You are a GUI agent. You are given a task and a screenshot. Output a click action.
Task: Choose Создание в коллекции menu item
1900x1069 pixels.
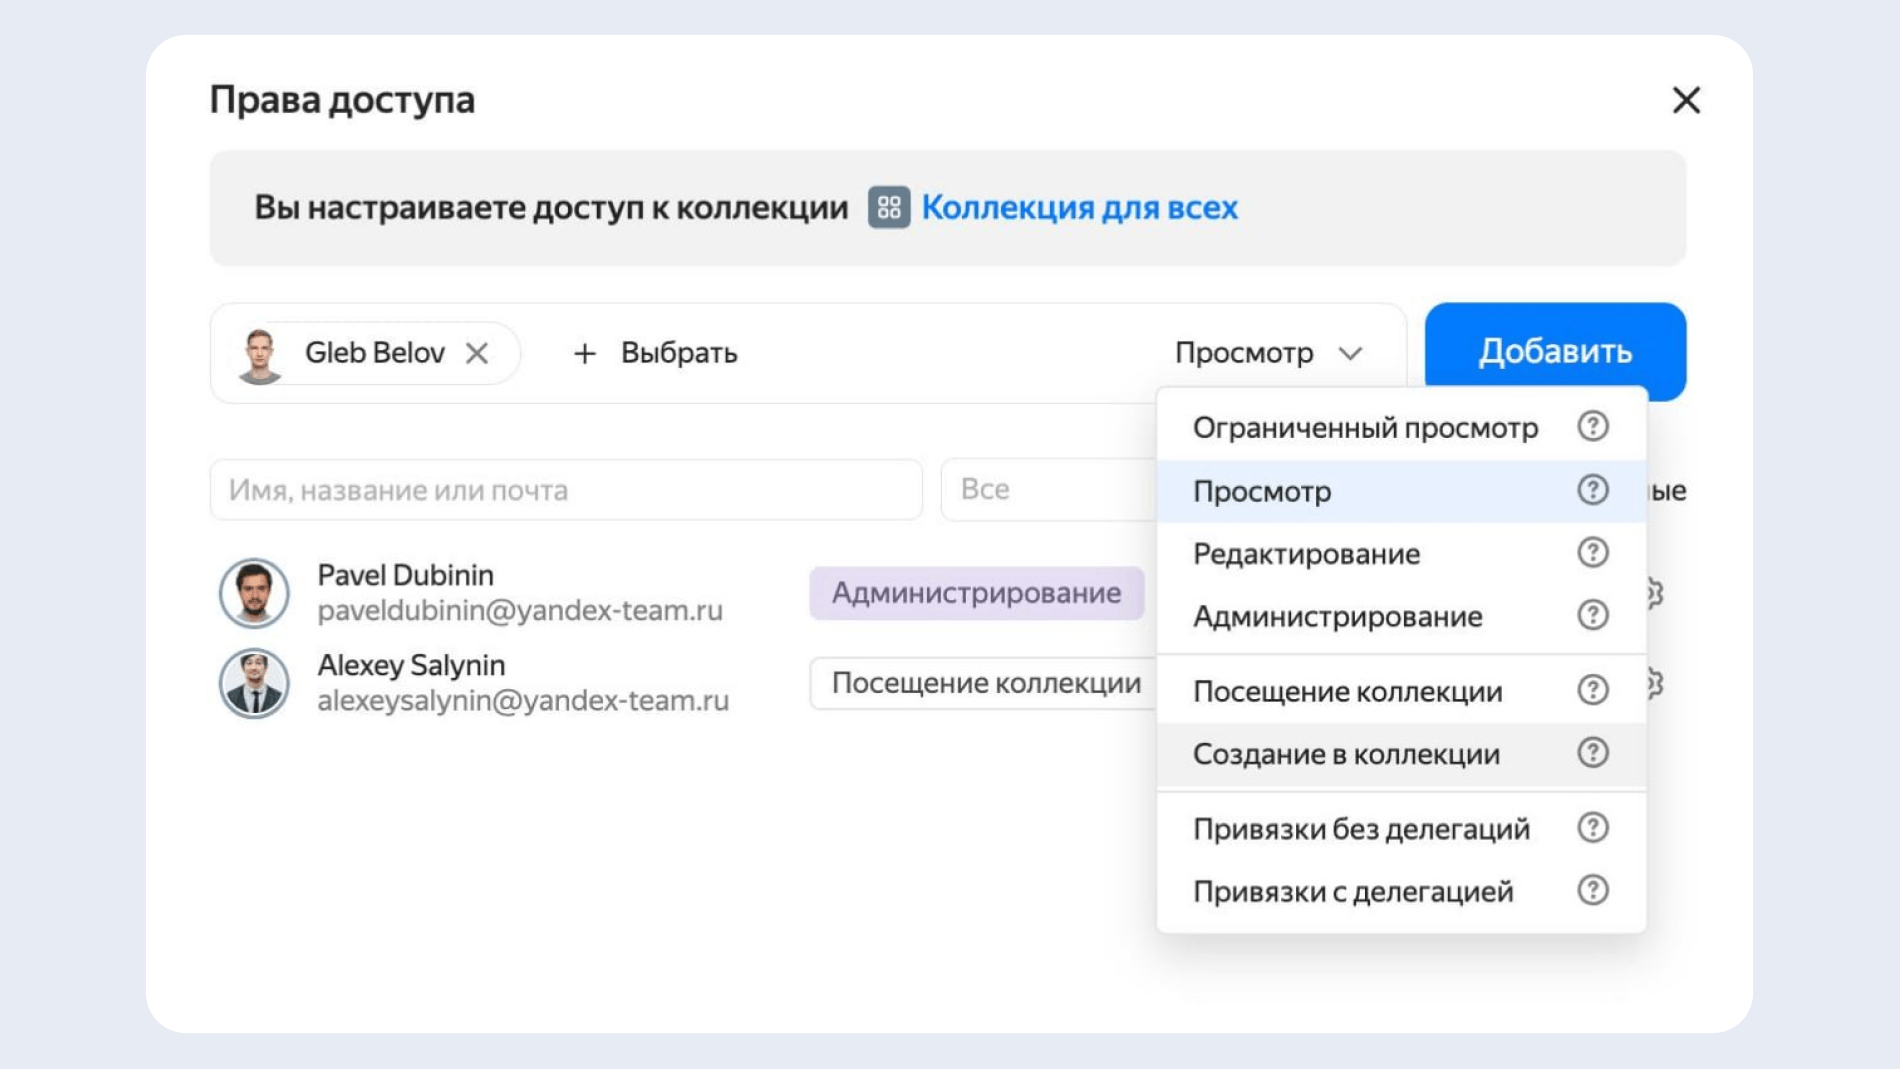click(1401, 754)
